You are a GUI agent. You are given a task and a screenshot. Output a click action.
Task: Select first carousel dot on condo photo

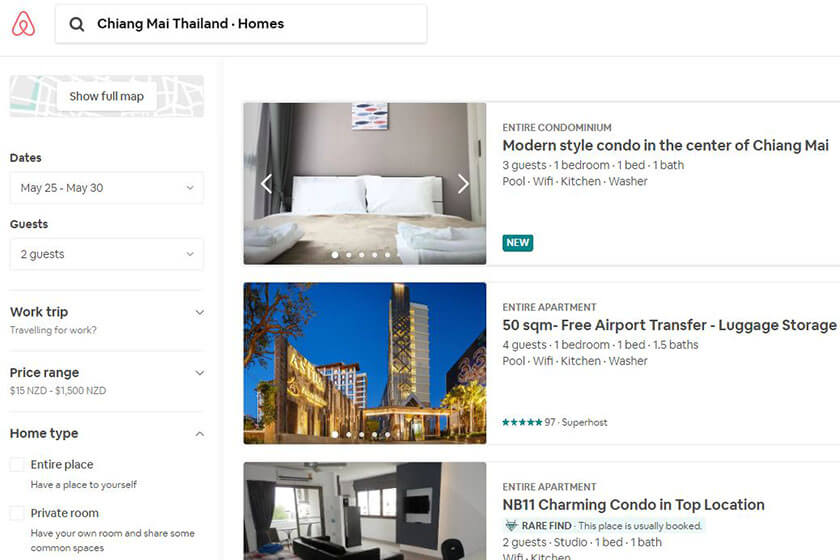click(335, 255)
